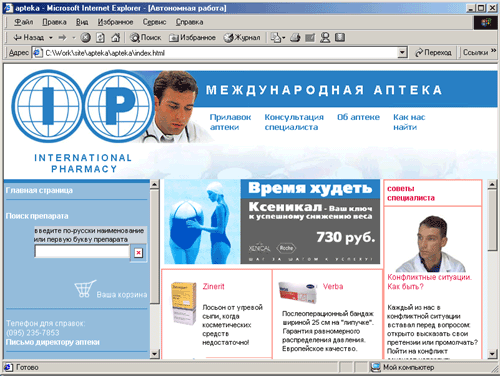Click the Переход go button
The width and height of the screenshot is (500, 376).
click(x=433, y=53)
